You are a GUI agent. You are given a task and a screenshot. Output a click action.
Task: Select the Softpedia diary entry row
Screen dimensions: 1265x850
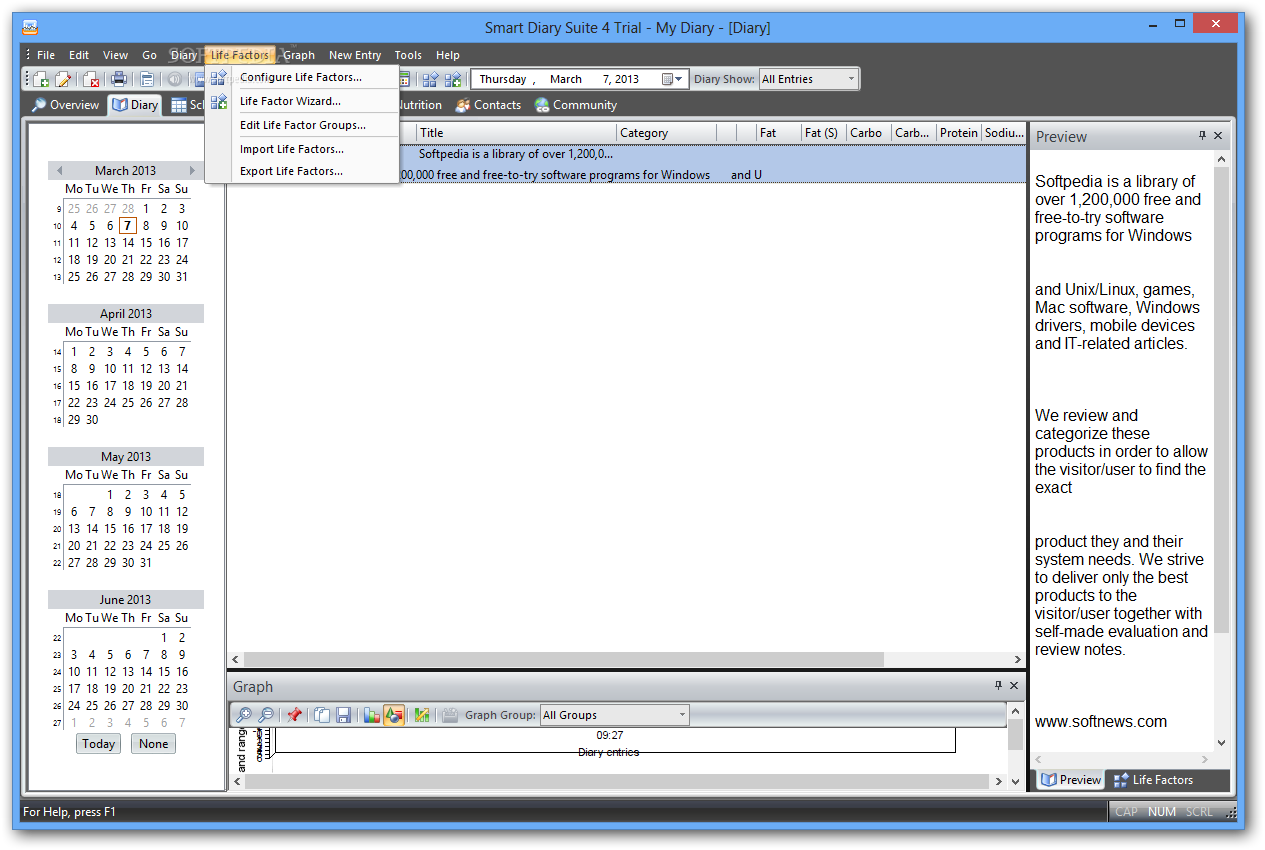pos(627,164)
